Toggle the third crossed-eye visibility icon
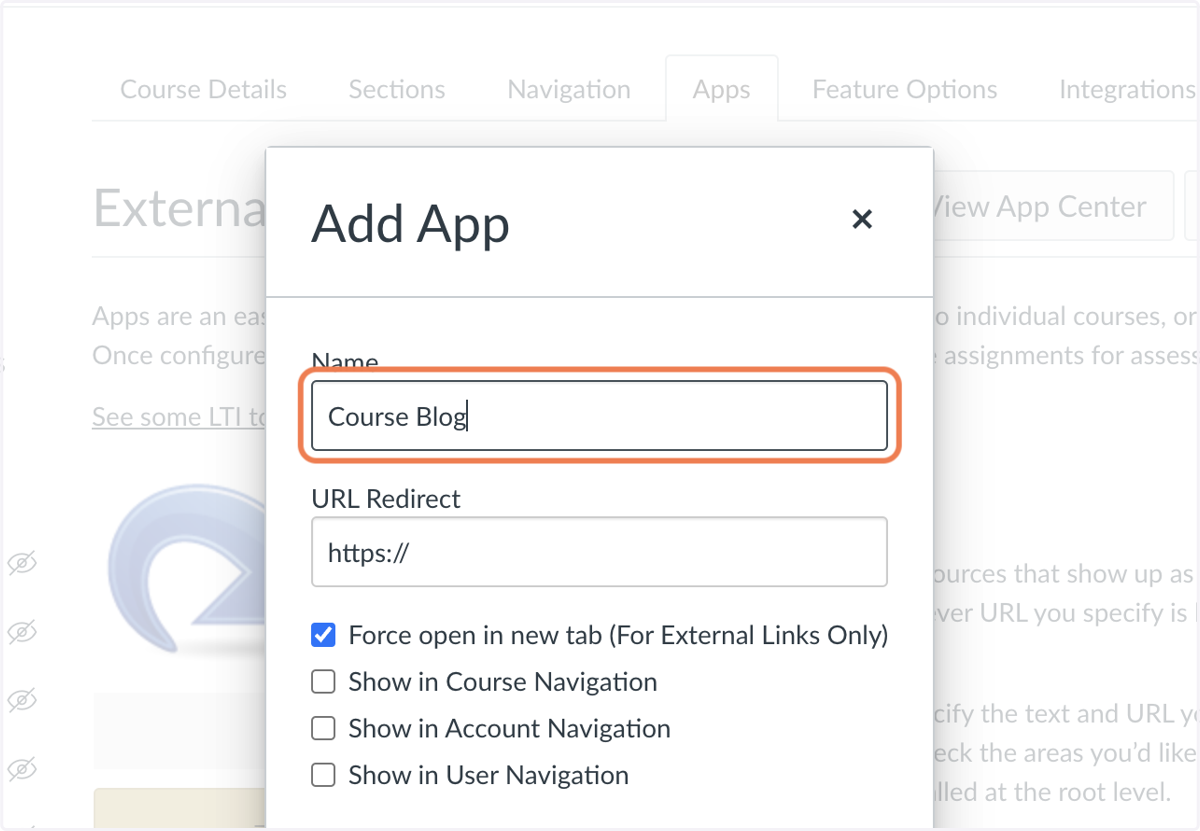Screen dimensions: 1200x831 [x=22, y=698]
